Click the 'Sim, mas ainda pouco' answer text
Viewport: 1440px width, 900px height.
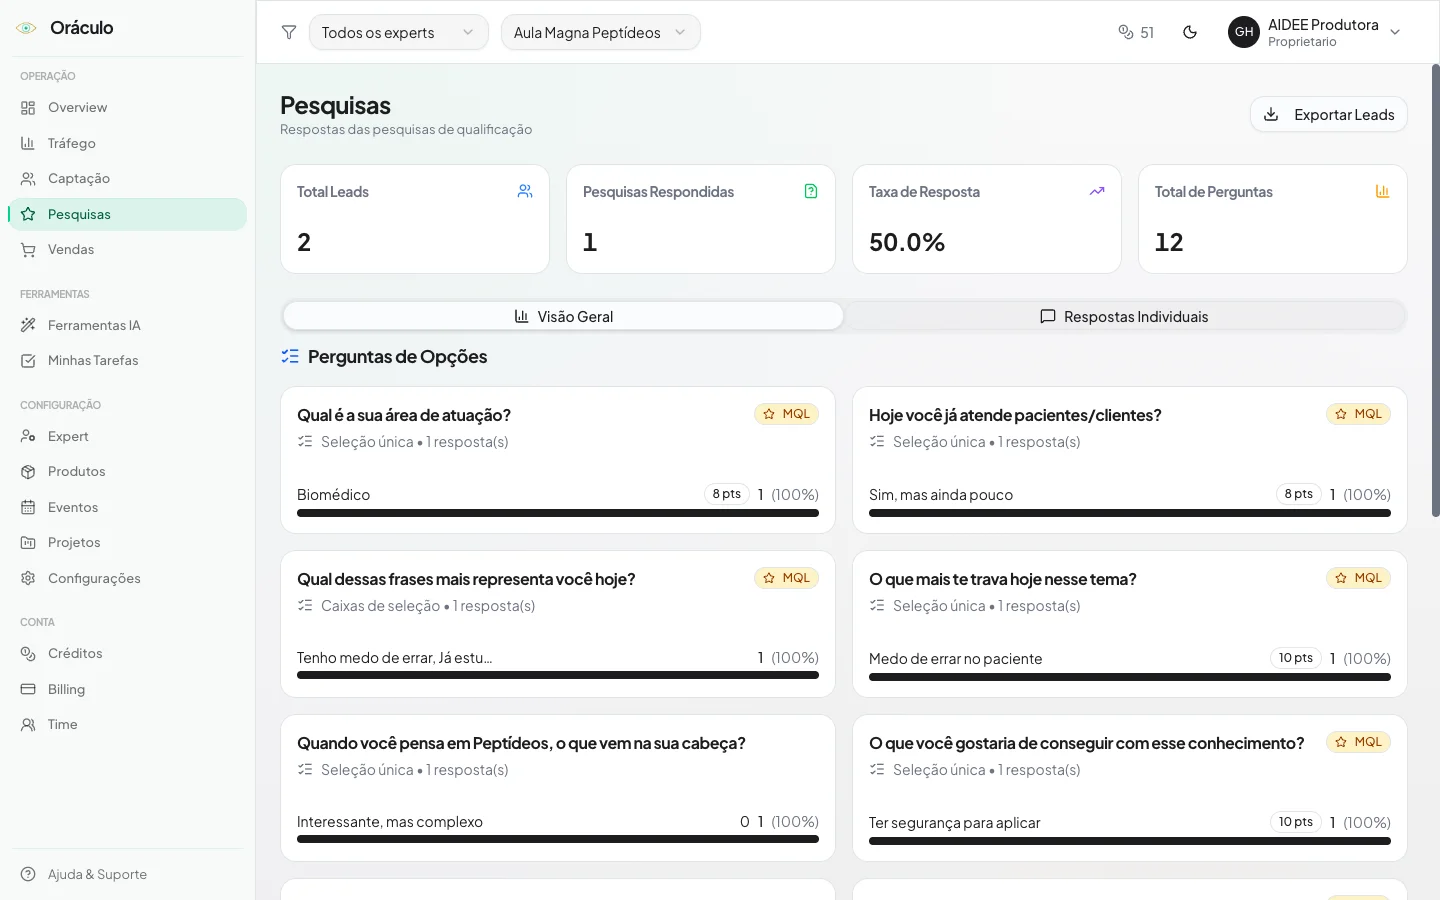(x=941, y=495)
